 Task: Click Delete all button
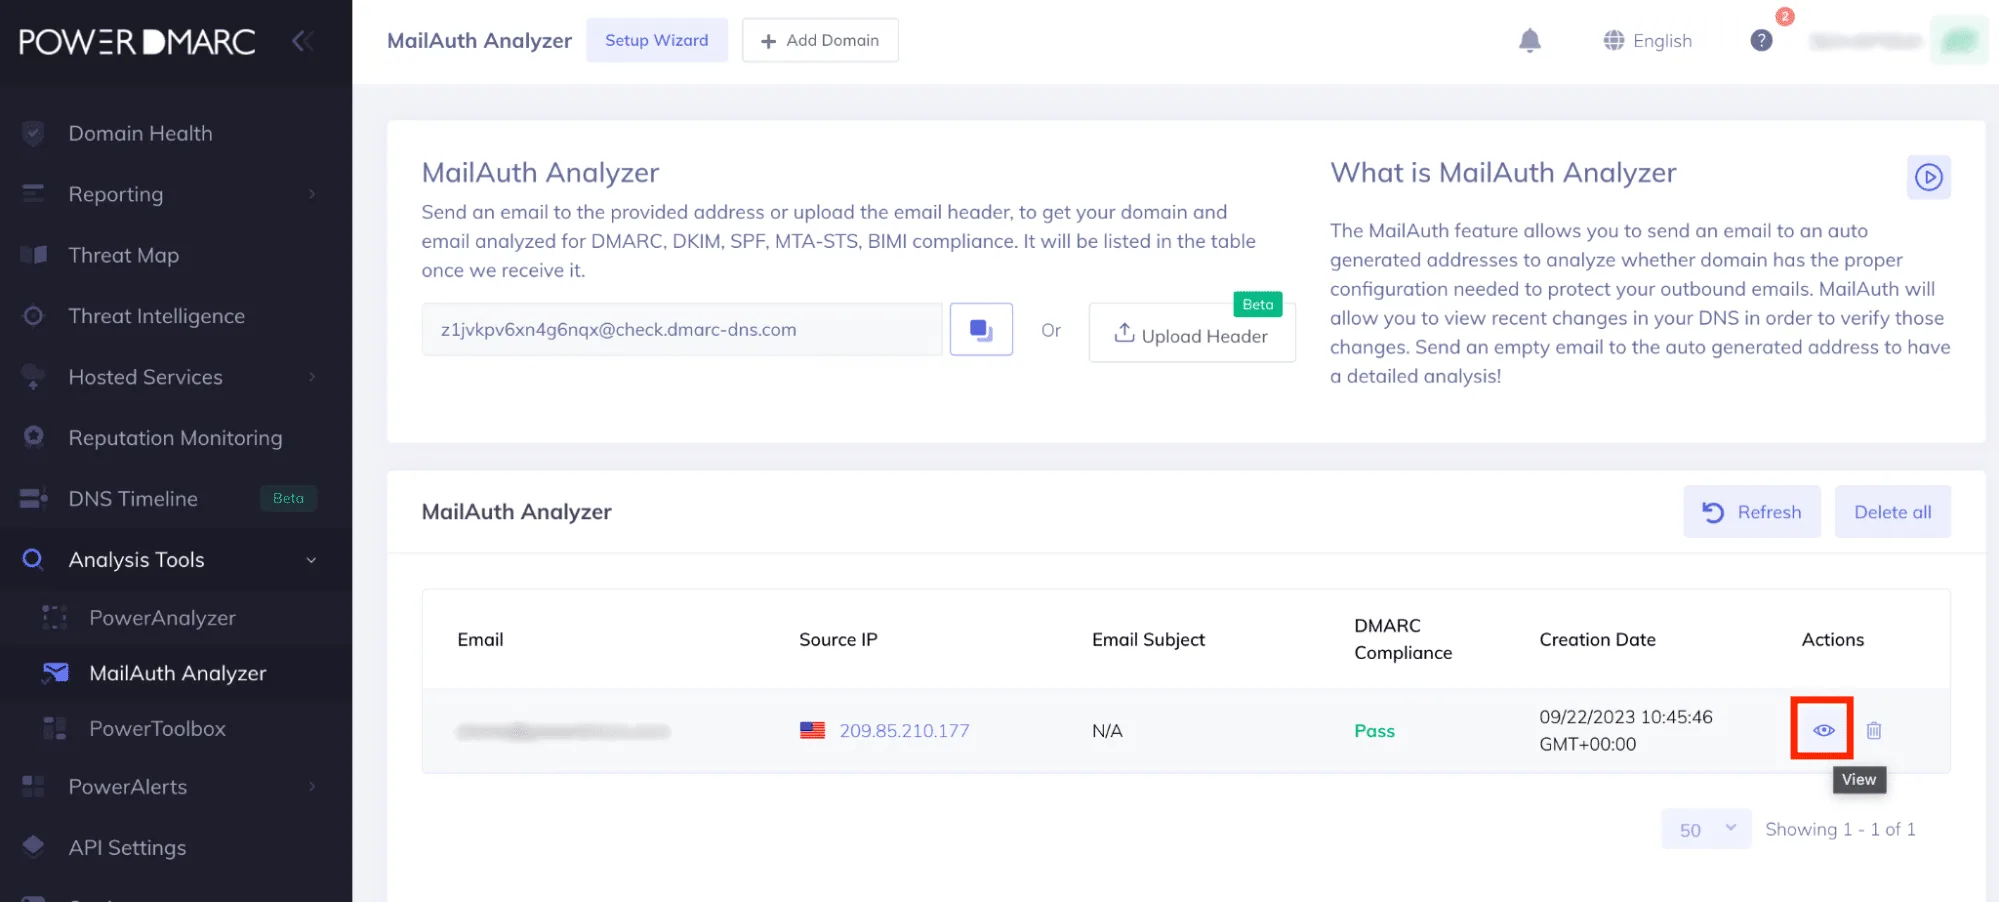1892,512
